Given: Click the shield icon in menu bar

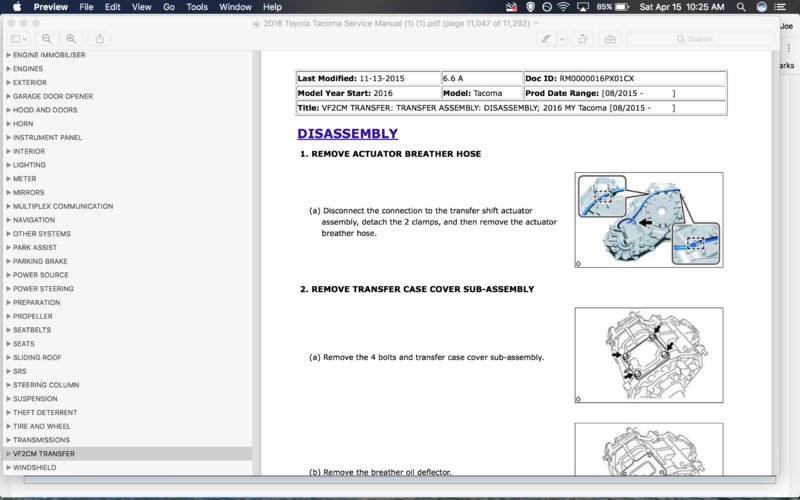Looking at the screenshot, I should coord(530,7).
